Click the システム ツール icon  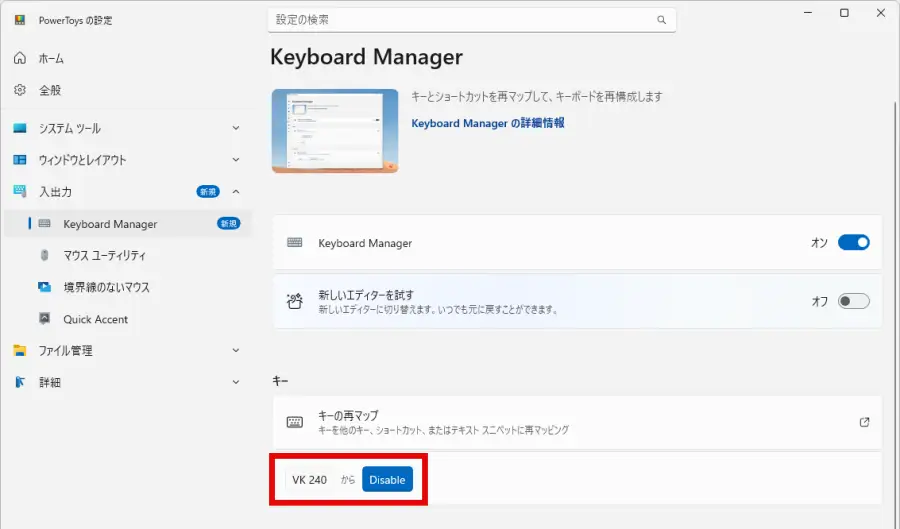pos(20,128)
